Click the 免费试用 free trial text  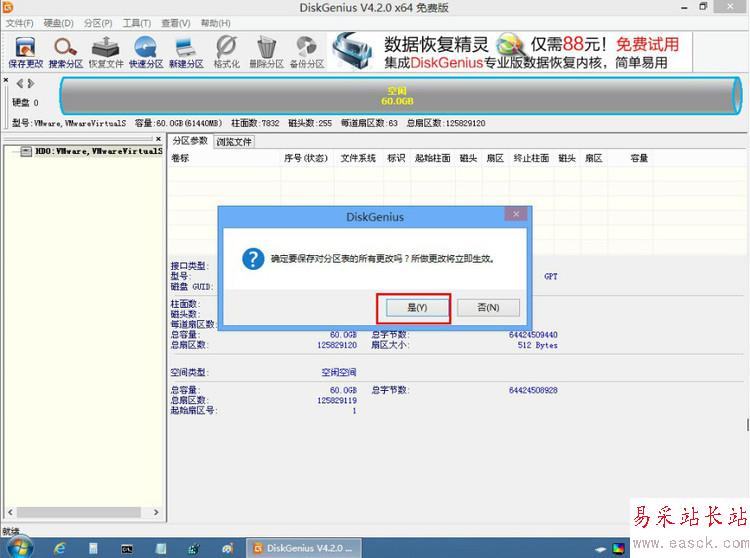point(647,44)
